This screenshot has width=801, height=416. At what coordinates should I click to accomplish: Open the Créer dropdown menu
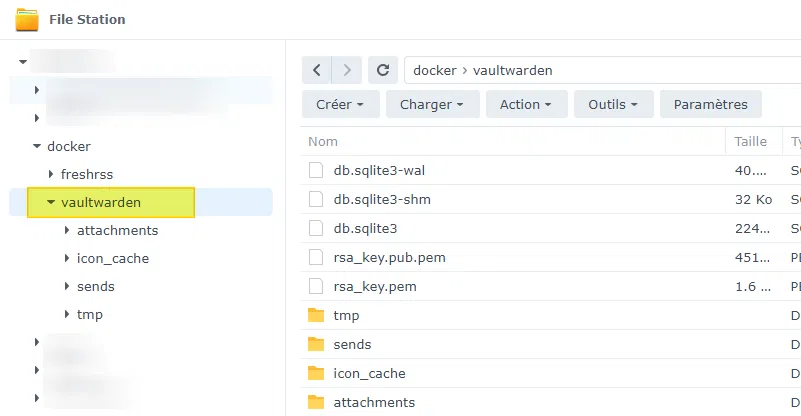[x=341, y=104]
